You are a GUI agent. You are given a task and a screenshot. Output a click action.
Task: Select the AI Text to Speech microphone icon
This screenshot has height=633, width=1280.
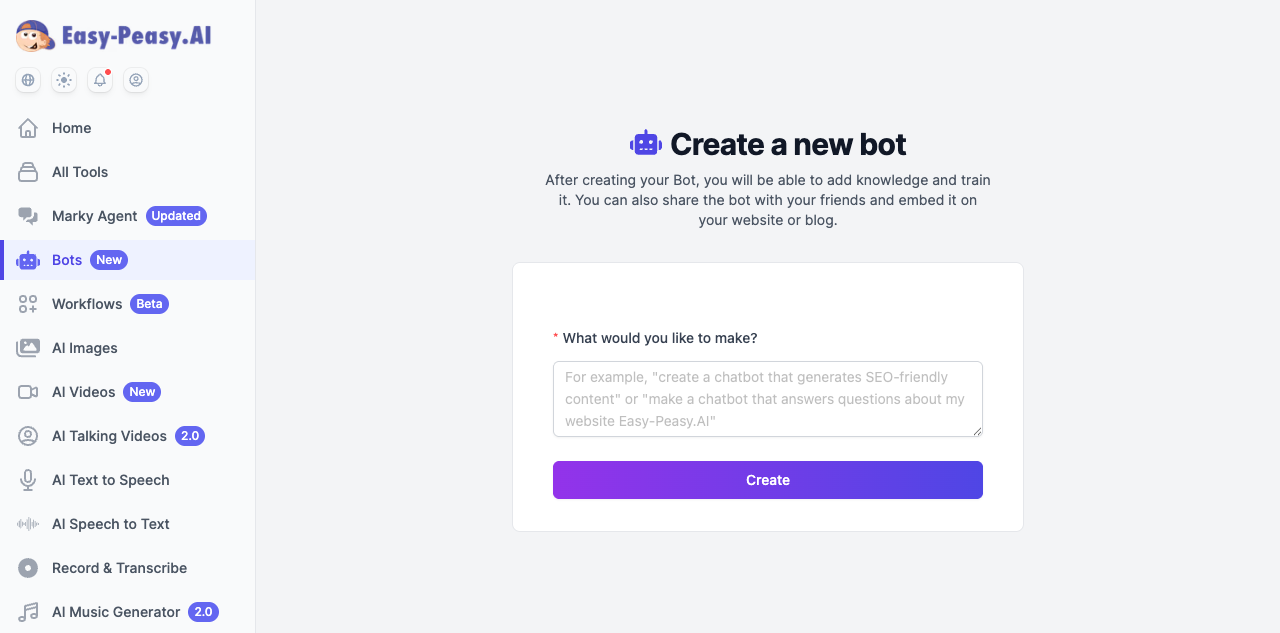coord(28,480)
